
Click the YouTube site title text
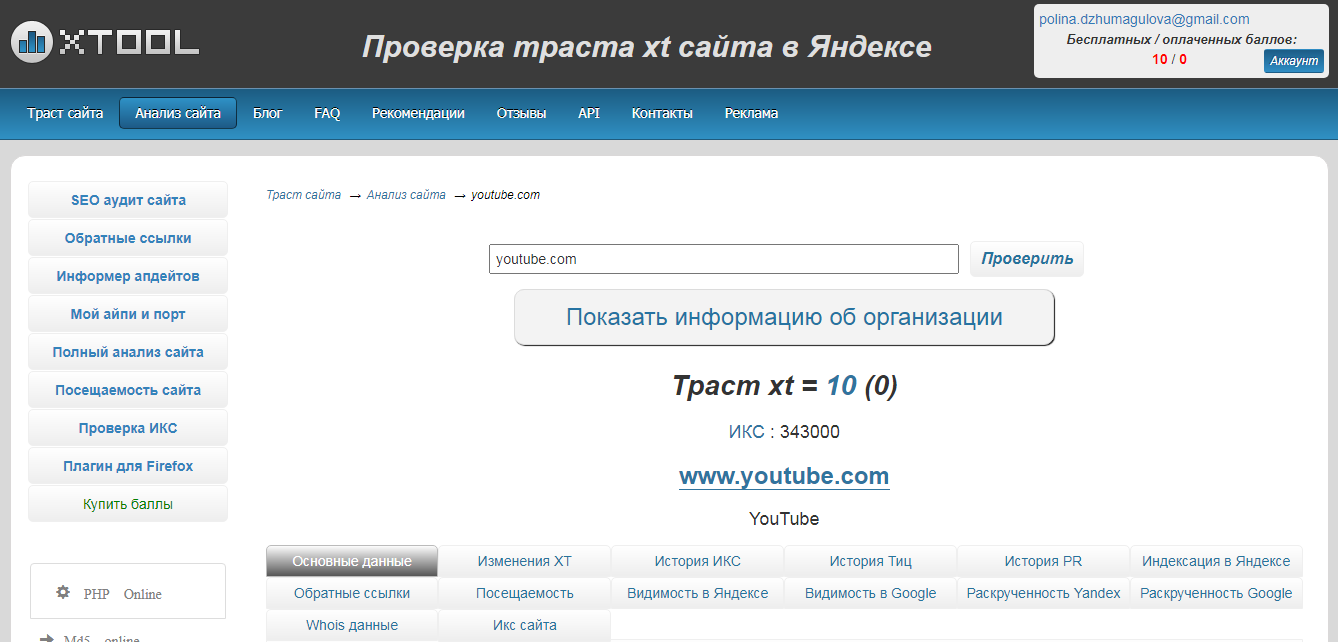click(784, 519)
